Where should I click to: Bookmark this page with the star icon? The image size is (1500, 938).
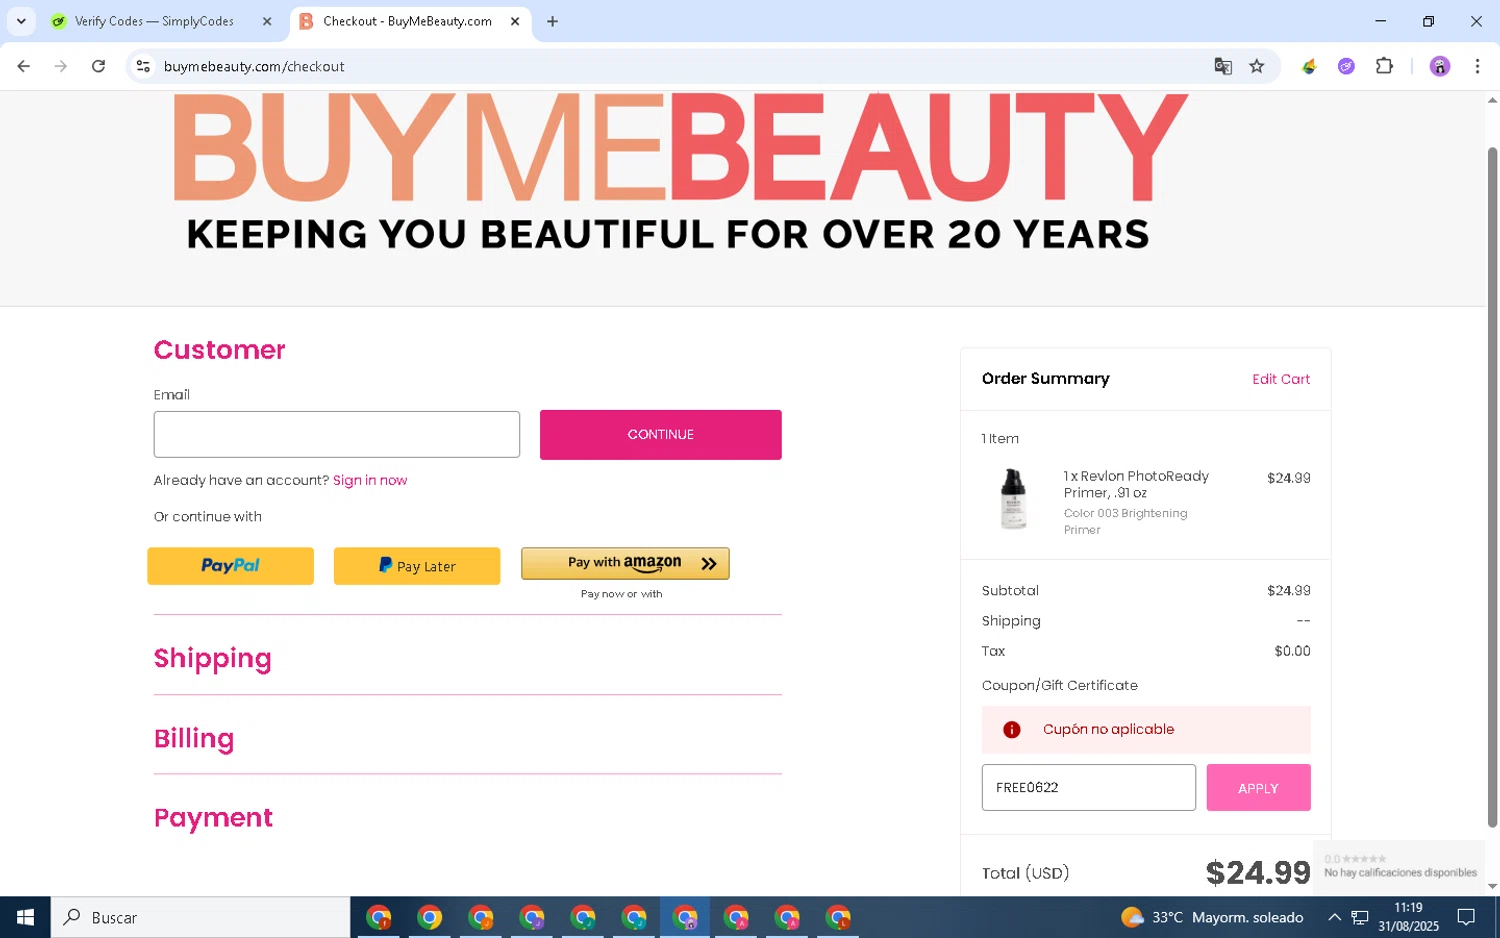click(1257, 66)
